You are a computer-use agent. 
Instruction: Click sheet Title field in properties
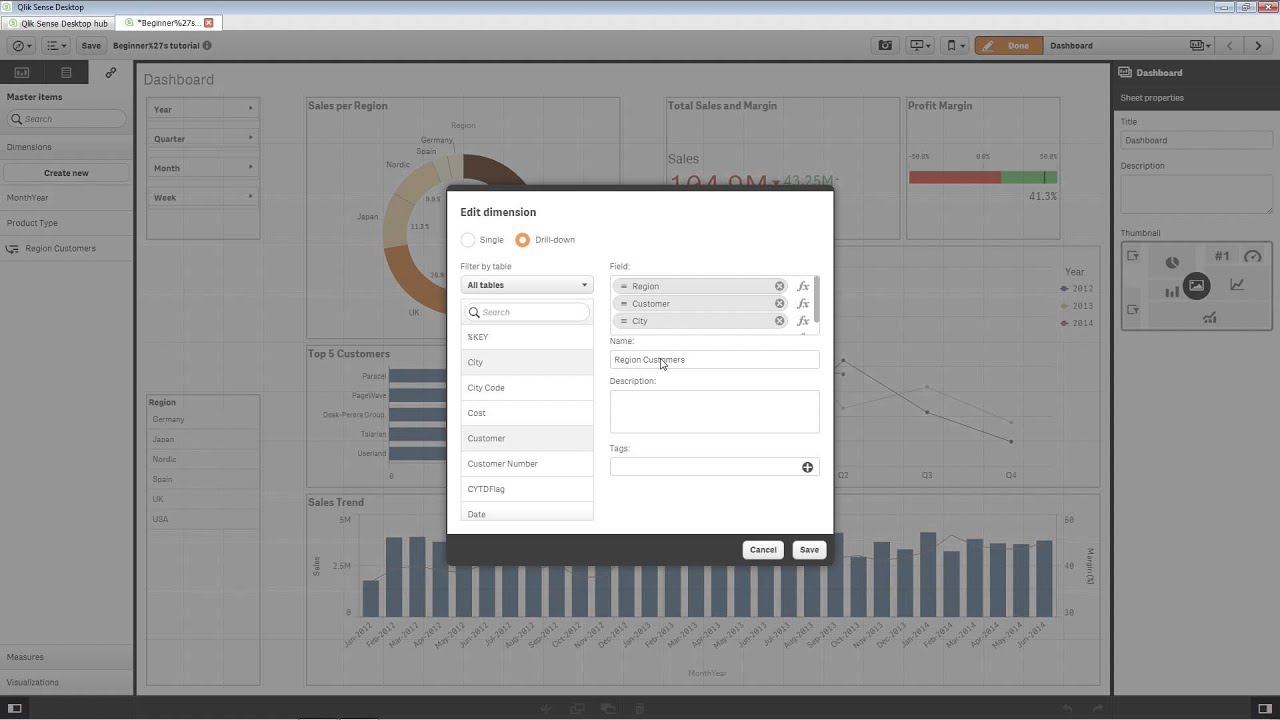click(1196, 140)
